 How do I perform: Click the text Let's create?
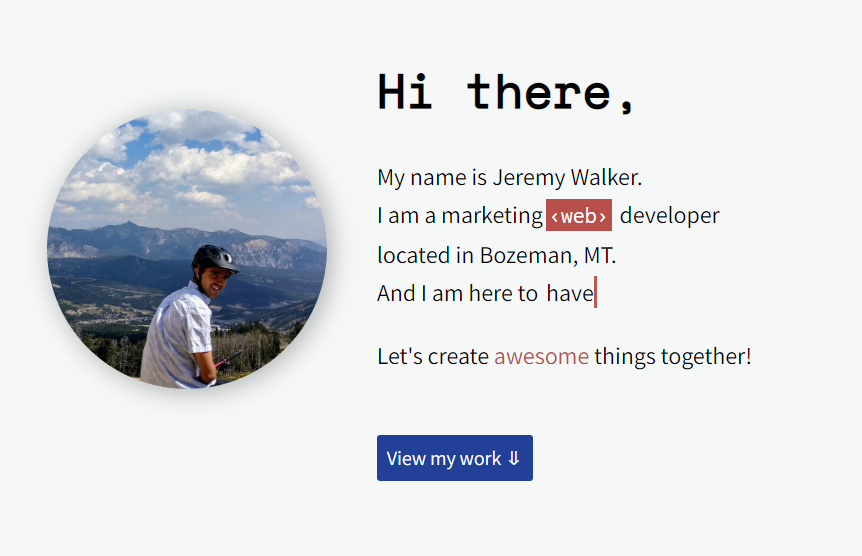[433, 356]
